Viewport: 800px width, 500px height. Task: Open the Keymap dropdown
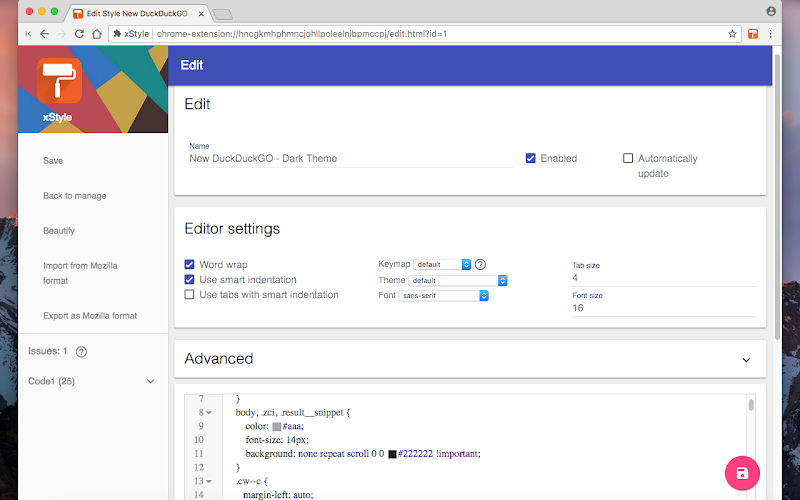442,264
